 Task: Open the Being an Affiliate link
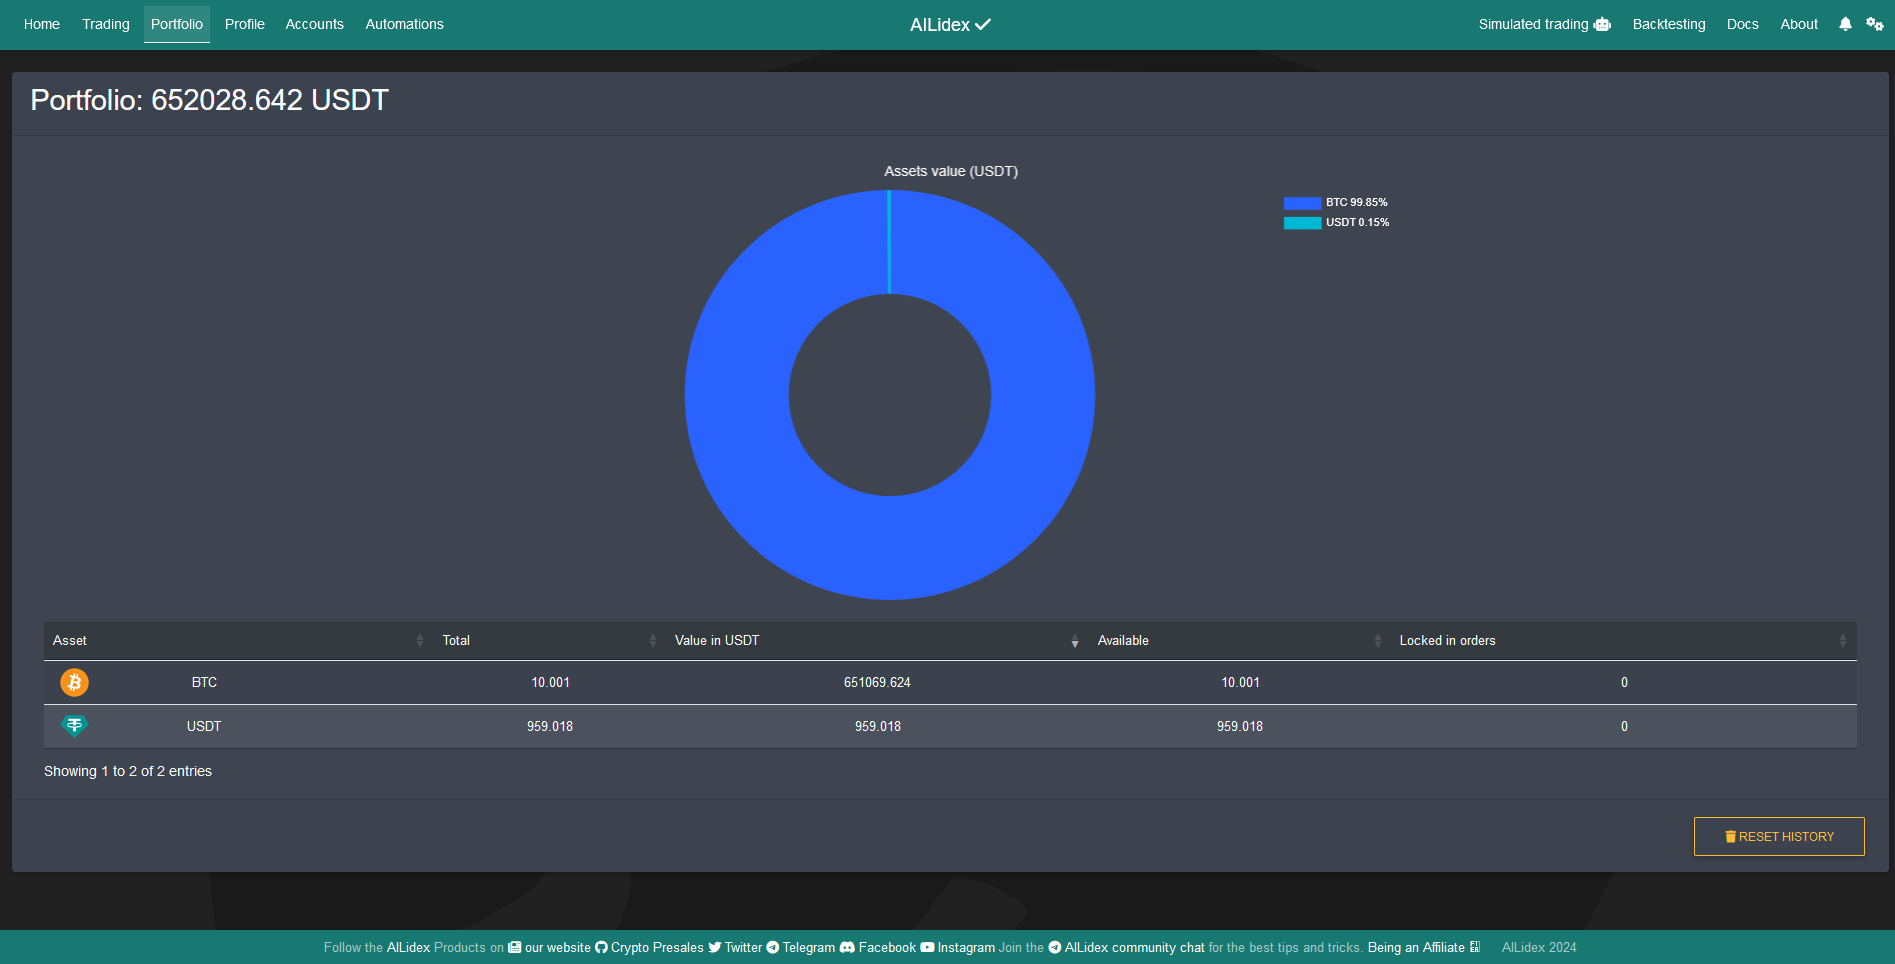tap(1416, 947)
